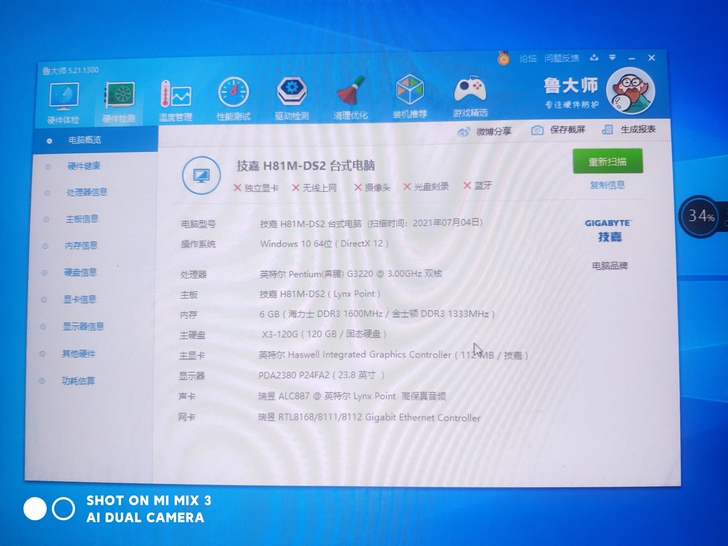Click the X3-120G solid-state disk value
This screenshot has width=728, height=546.
click(324, 334)
